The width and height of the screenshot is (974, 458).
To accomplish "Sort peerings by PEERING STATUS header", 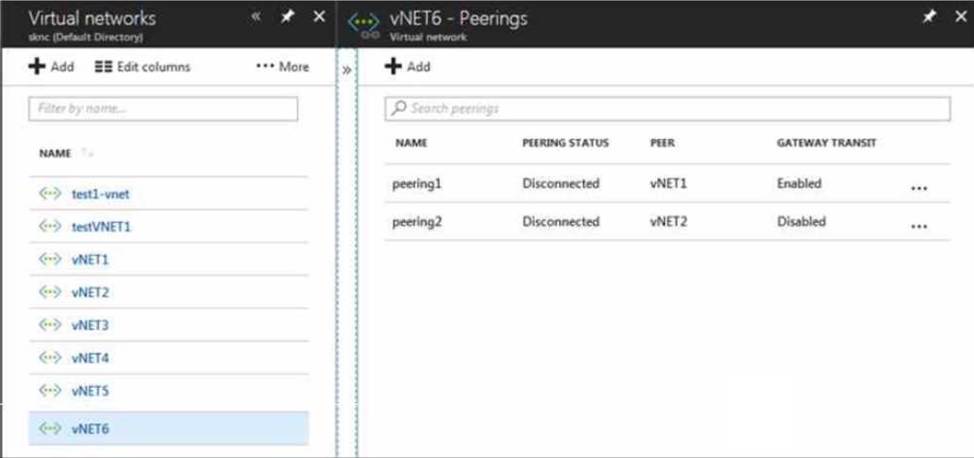I will click(565, 143).
